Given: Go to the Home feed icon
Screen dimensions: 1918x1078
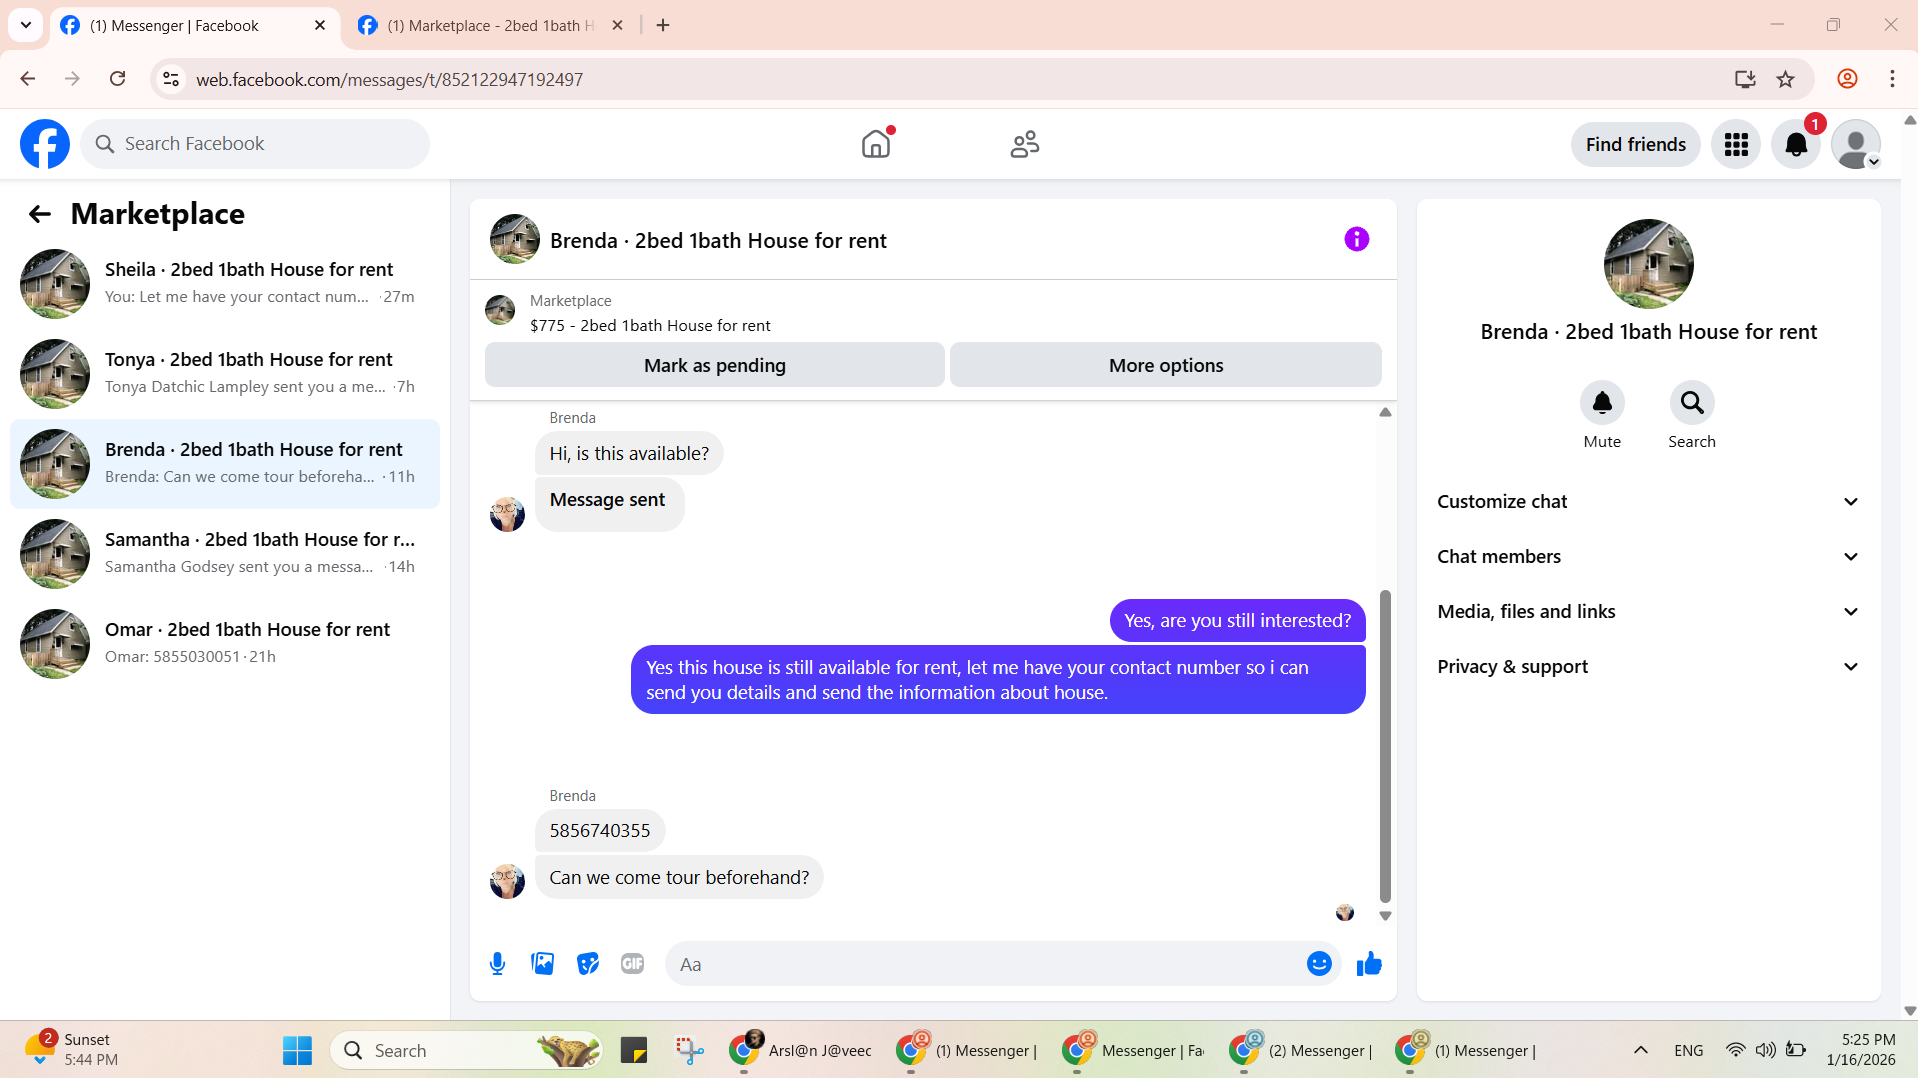Looking at the screenshot, I should [x=876, y=144].
